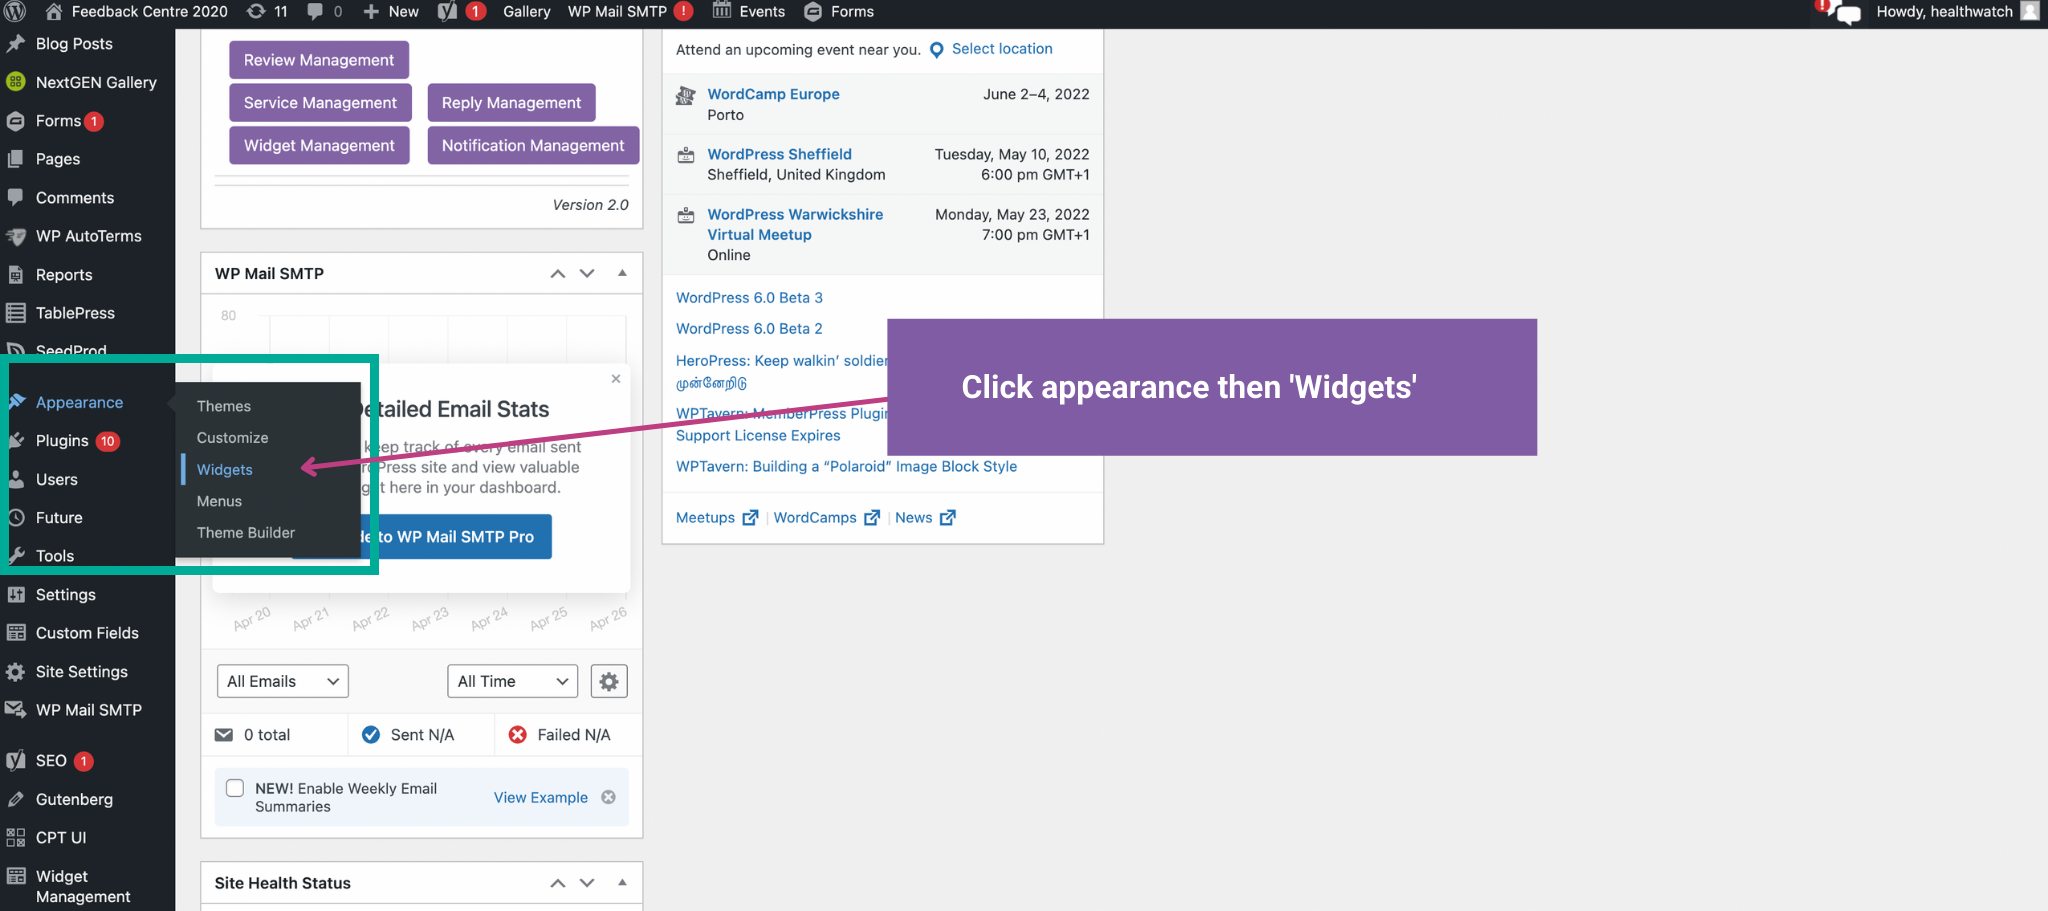The image size is (2048, 911).
Task: Click the Gutenberg pen icon
Action: [x=15, y=800]
